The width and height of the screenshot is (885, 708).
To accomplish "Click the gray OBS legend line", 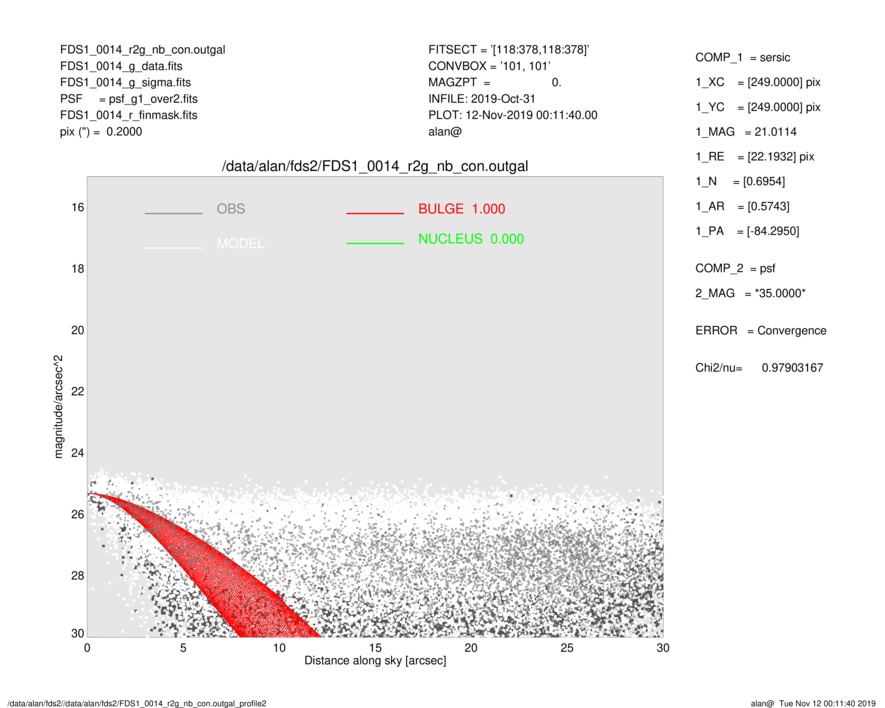I will (173, 213).
